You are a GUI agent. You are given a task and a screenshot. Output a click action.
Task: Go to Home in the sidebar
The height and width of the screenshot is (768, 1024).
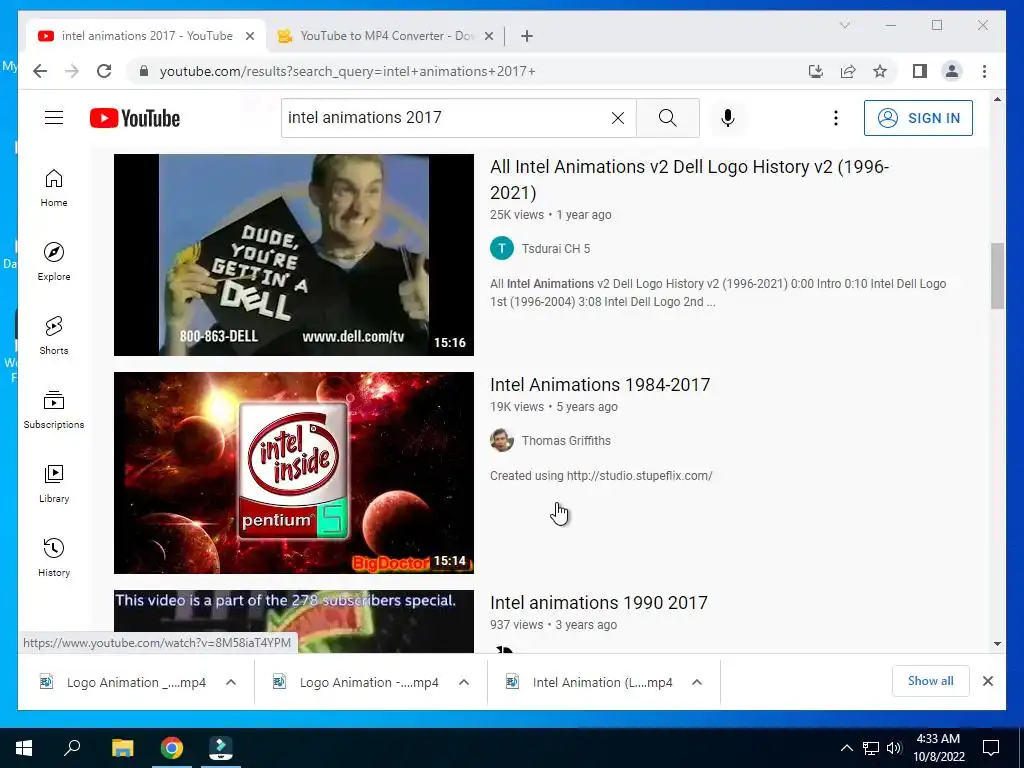coord(54,188)
